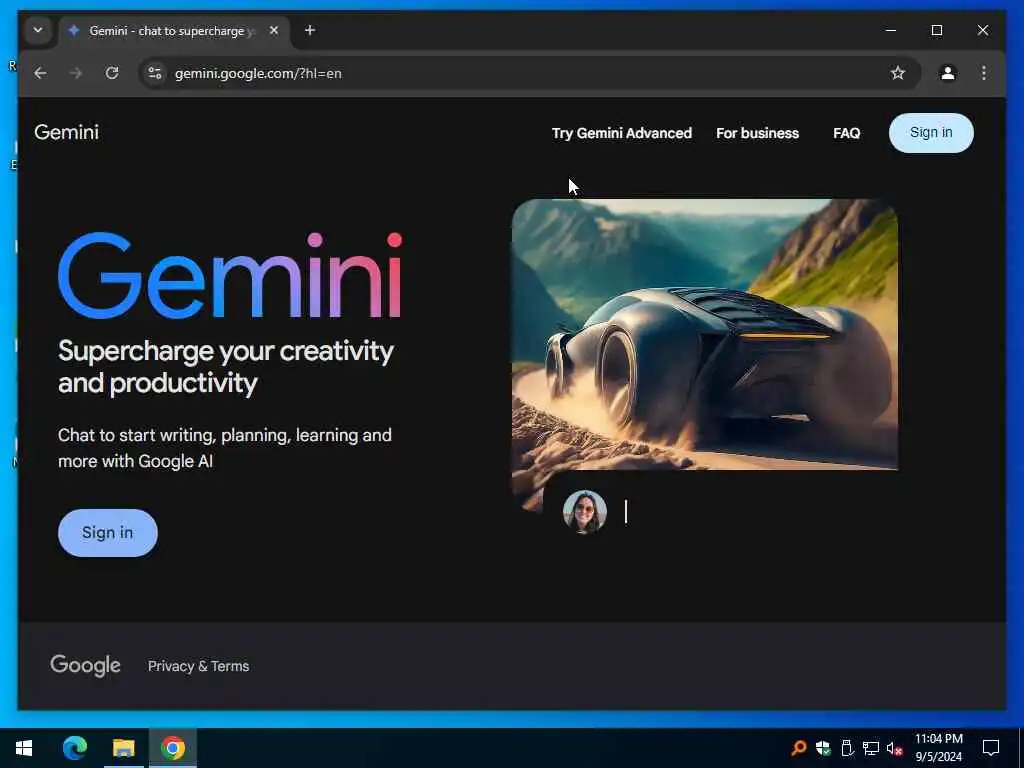Click the Gemini logo in header
The height and width of the screenshot is (768, 1024).
(x=67, y=133)
